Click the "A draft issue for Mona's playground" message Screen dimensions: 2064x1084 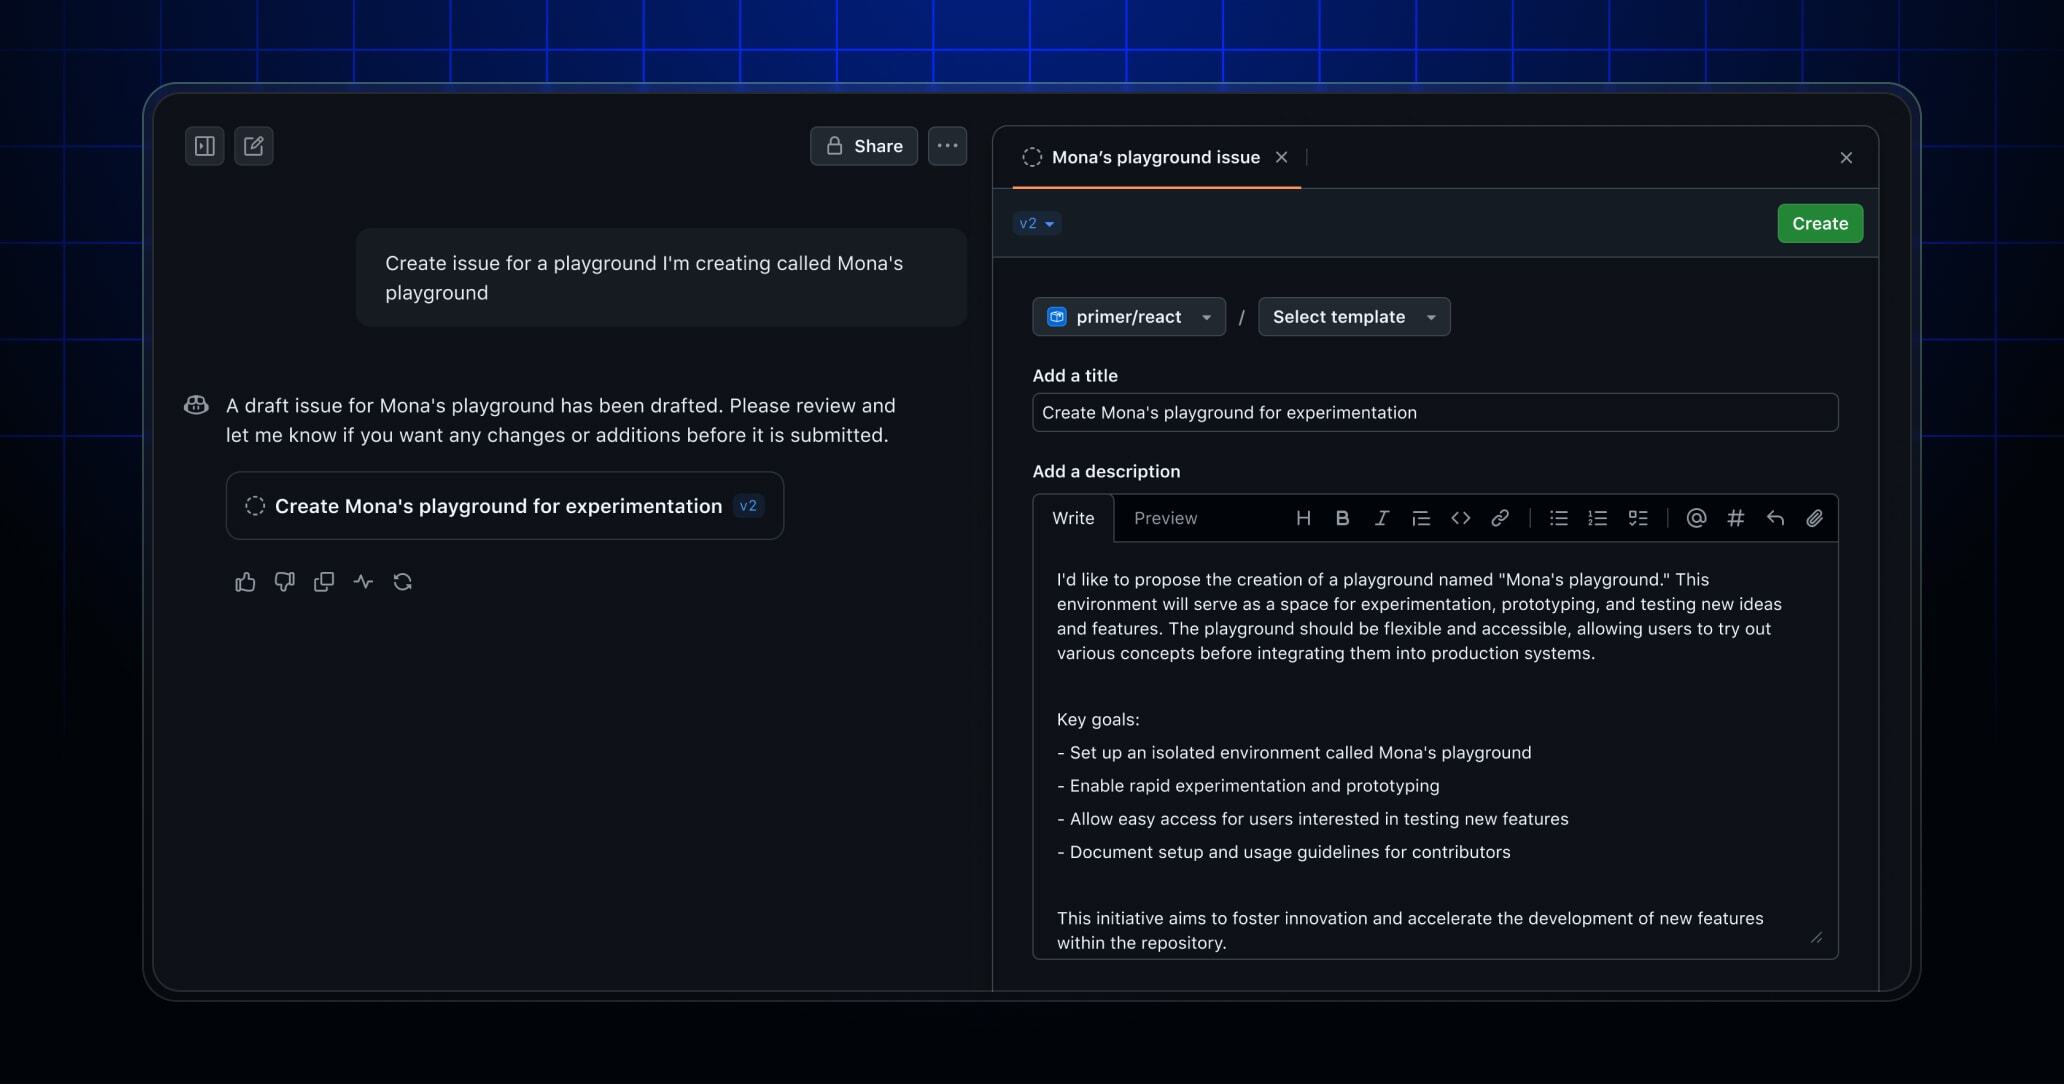pyautogui.click(x=561, y=420)
